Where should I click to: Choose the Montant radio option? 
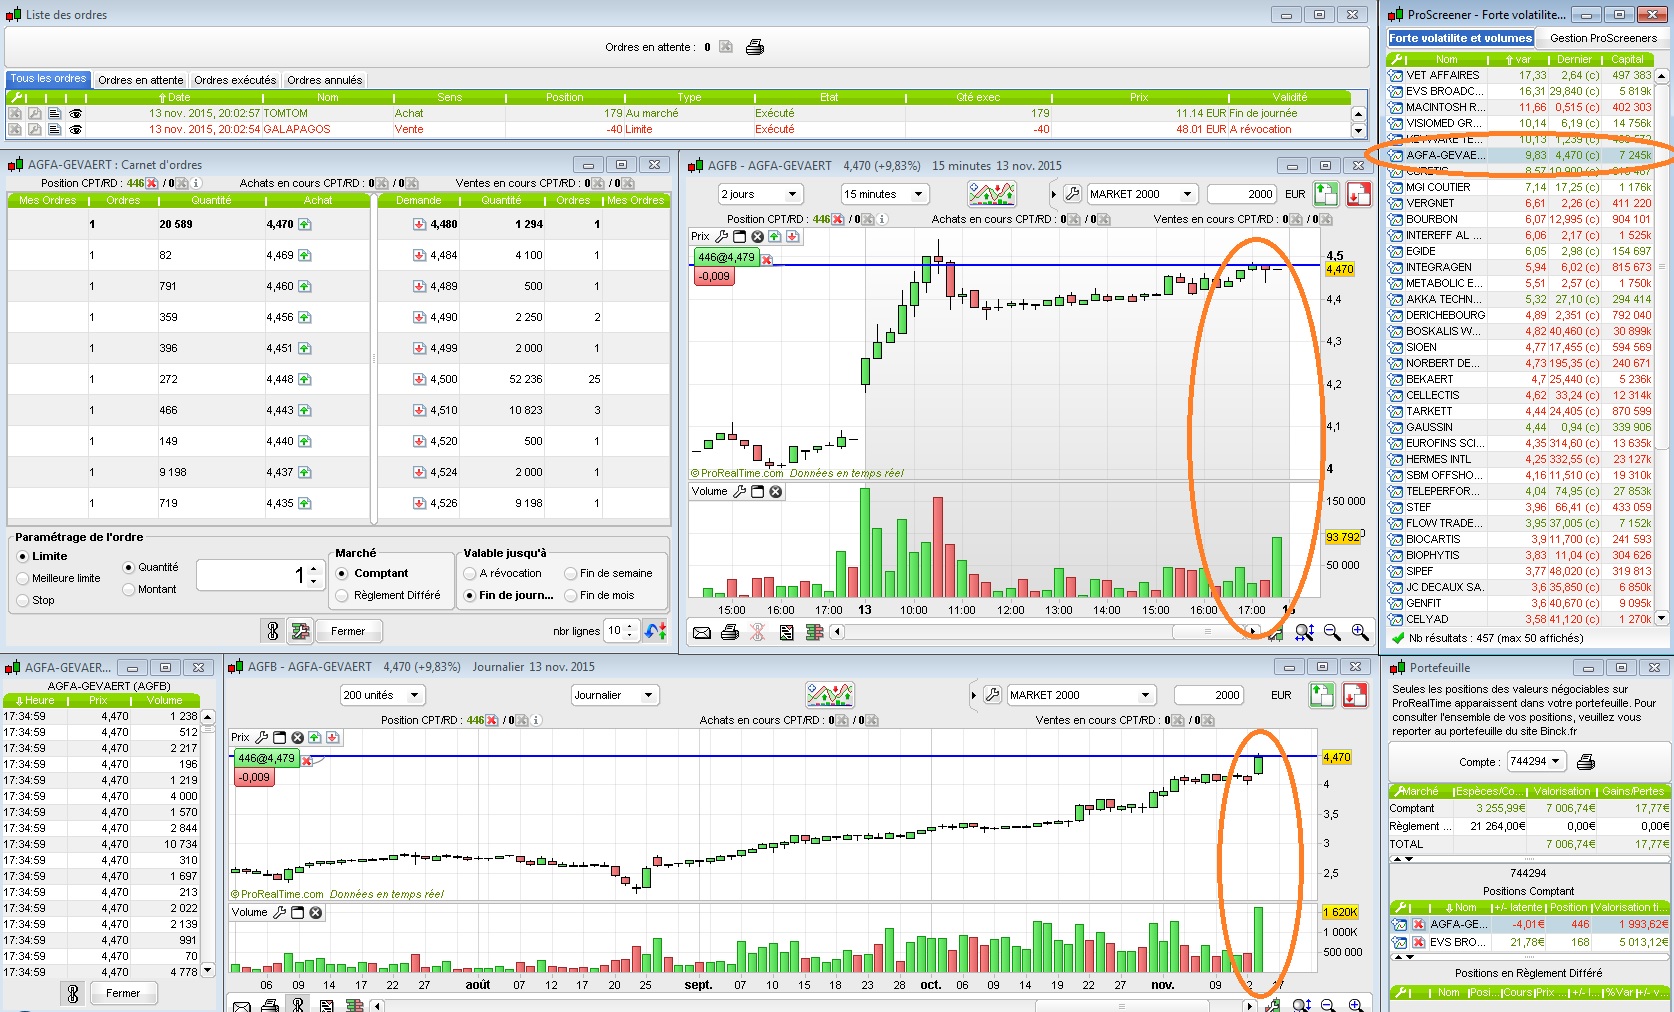128,589
